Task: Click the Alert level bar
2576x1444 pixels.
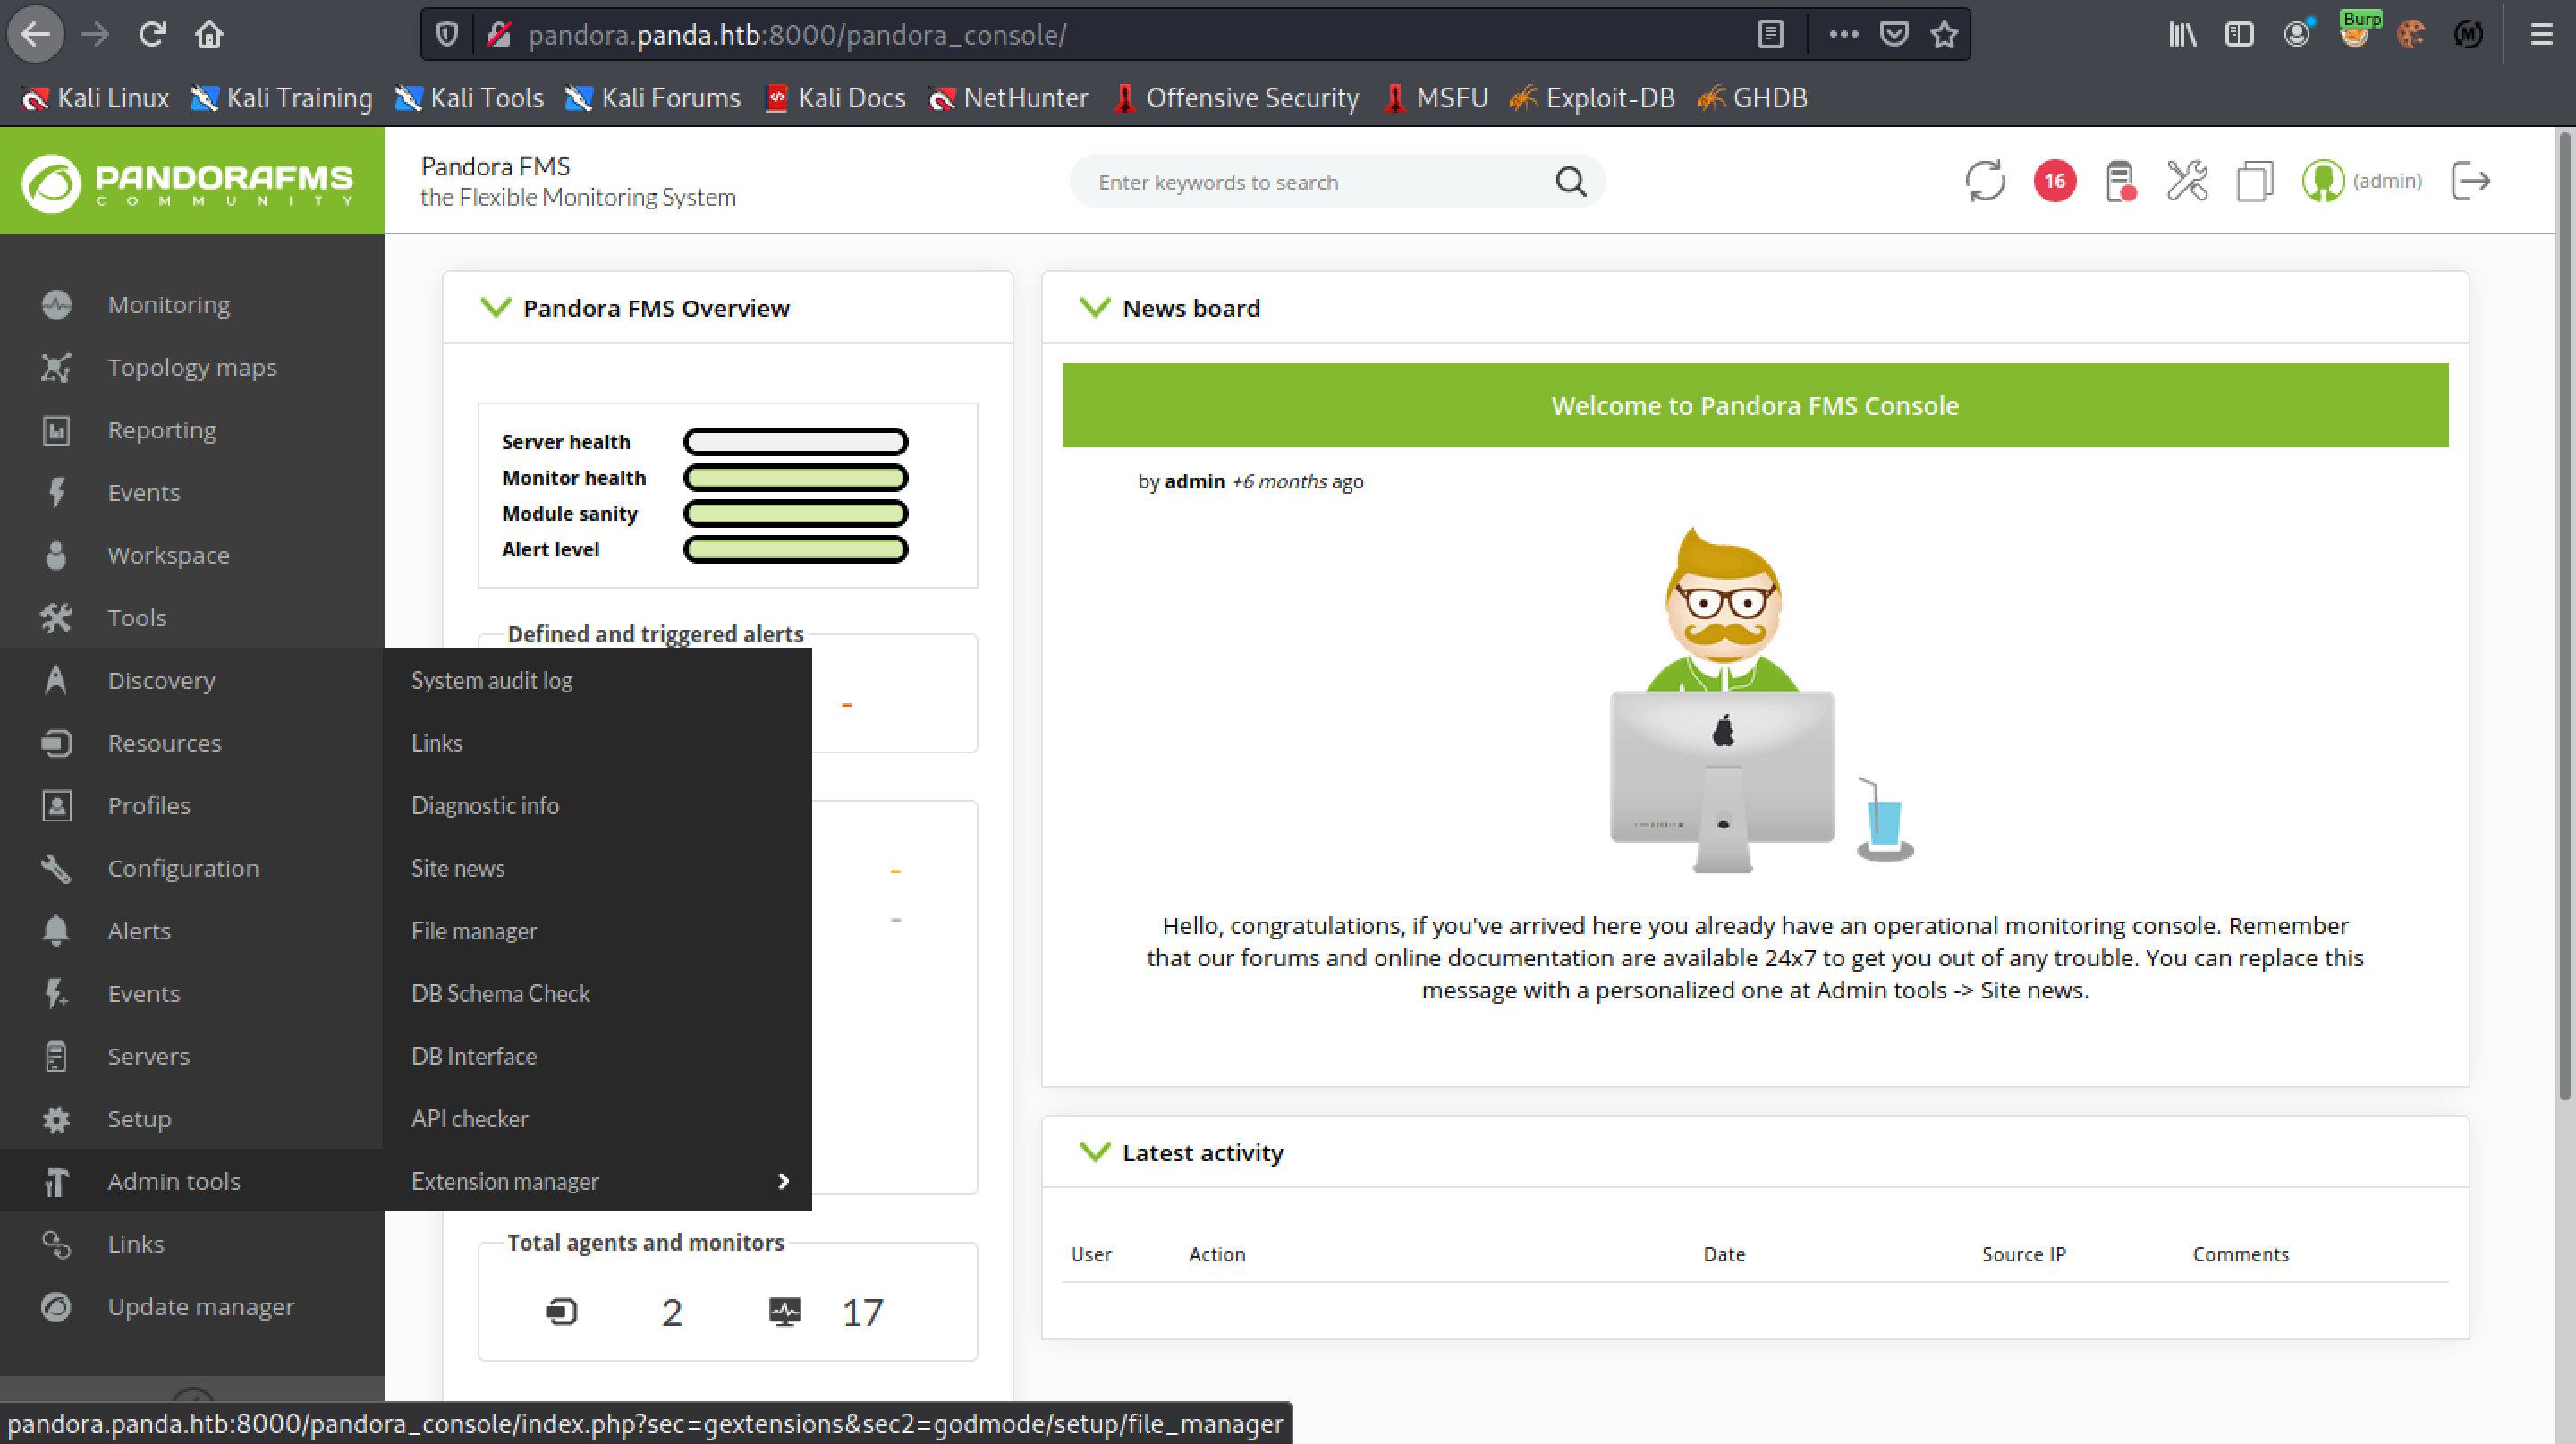Action: [795, 549]
